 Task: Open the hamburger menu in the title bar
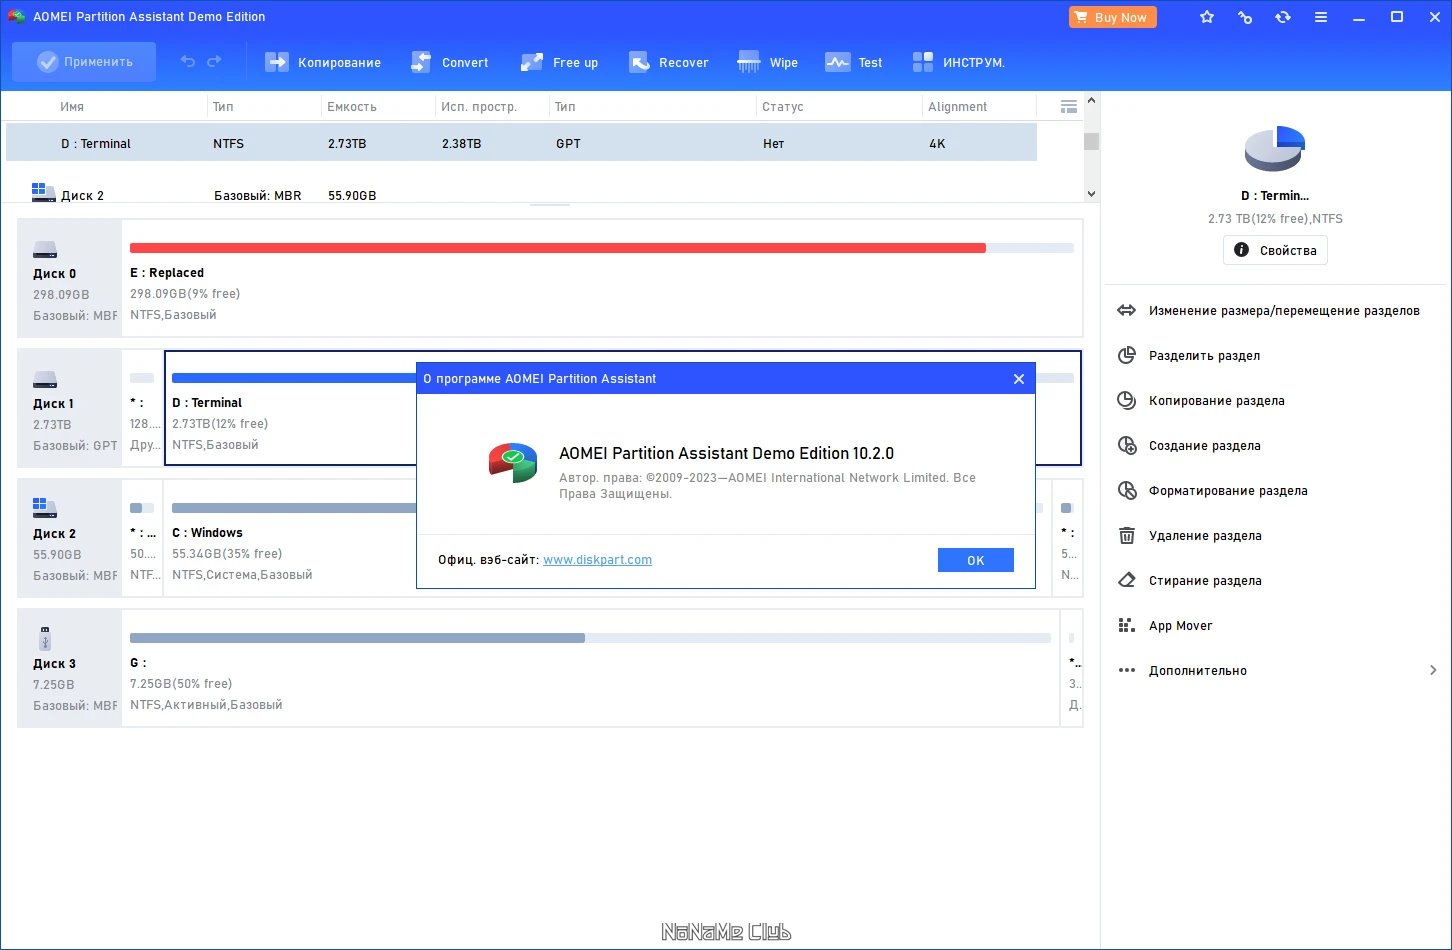click(1321, 17)
